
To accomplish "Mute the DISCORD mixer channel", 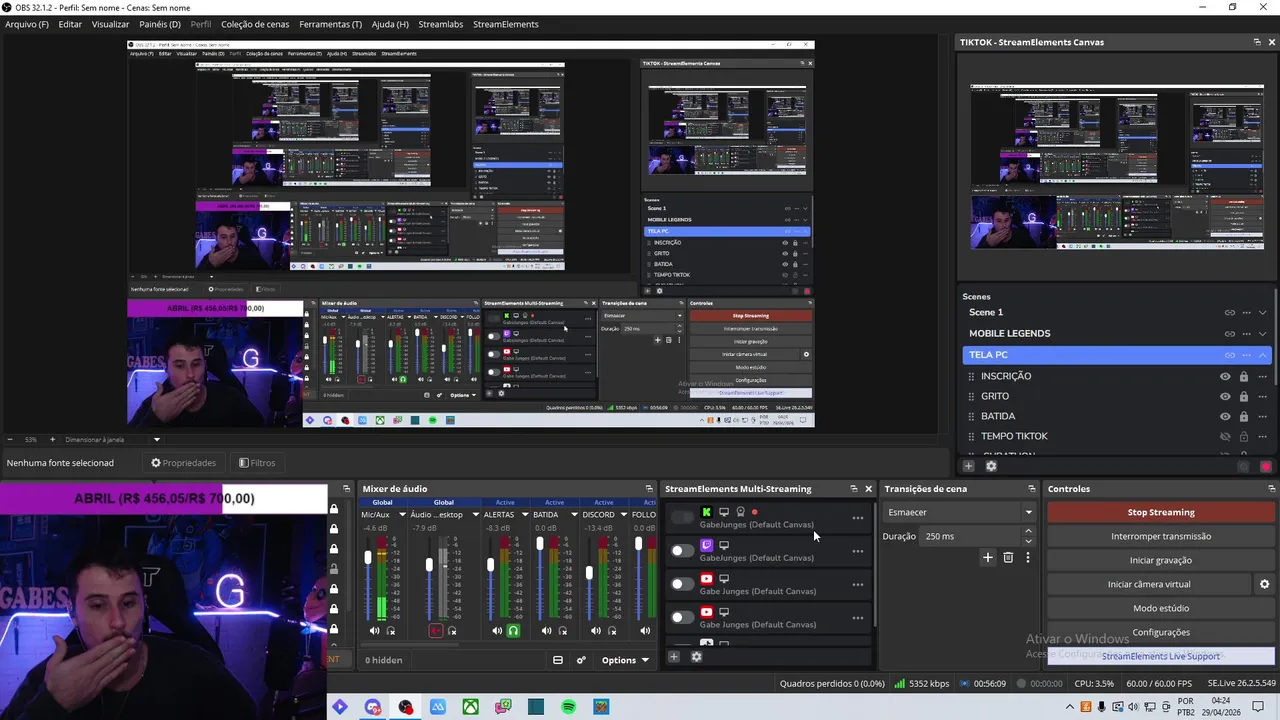I will 596,631.
